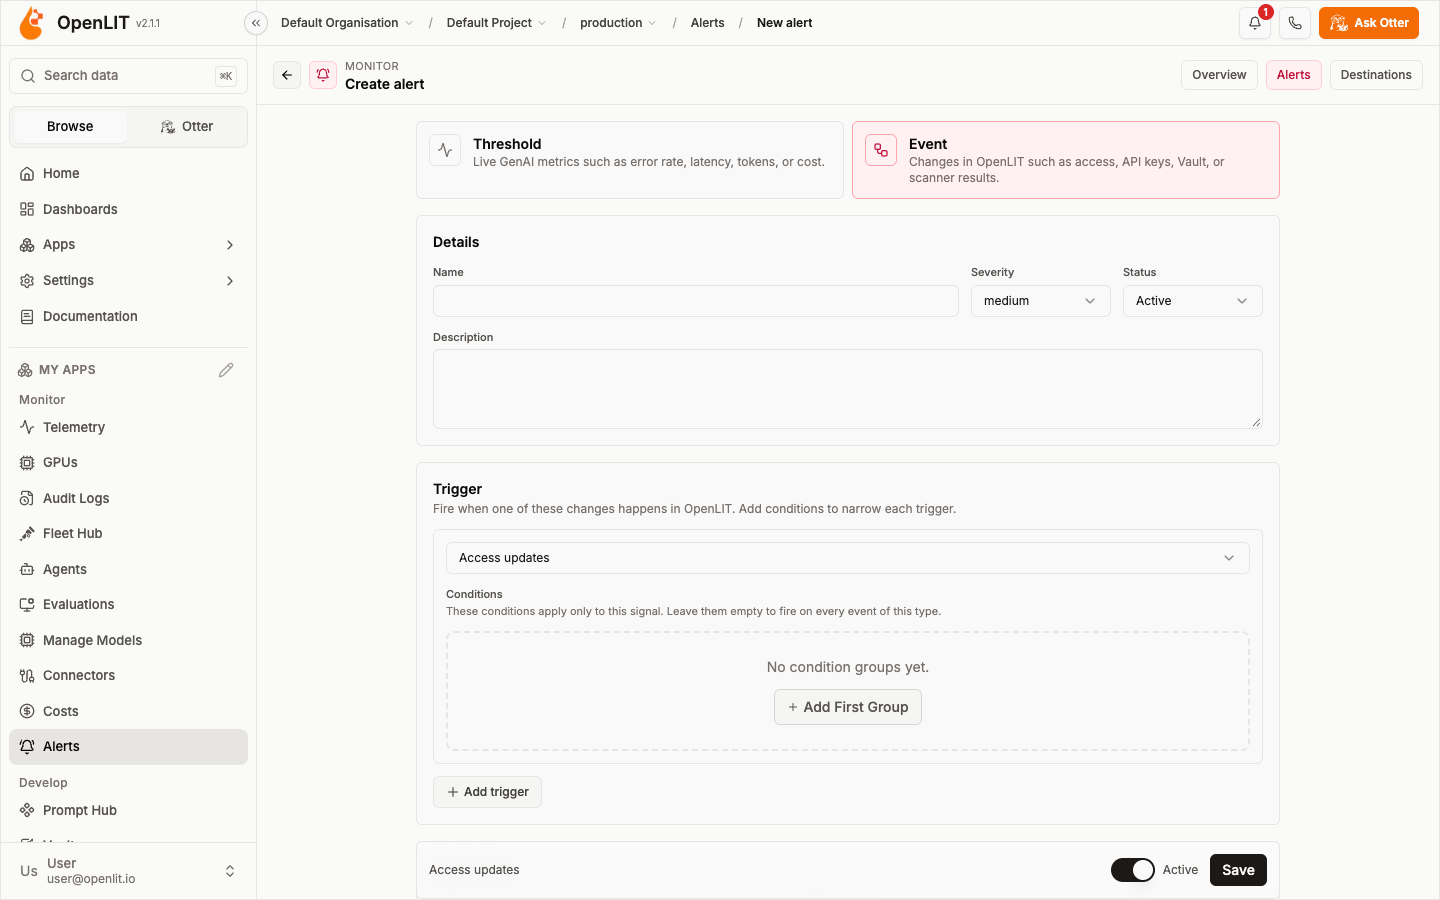Screen dimensions: 1440x900
Task: Click the Save button
Action: [1238, 870]
